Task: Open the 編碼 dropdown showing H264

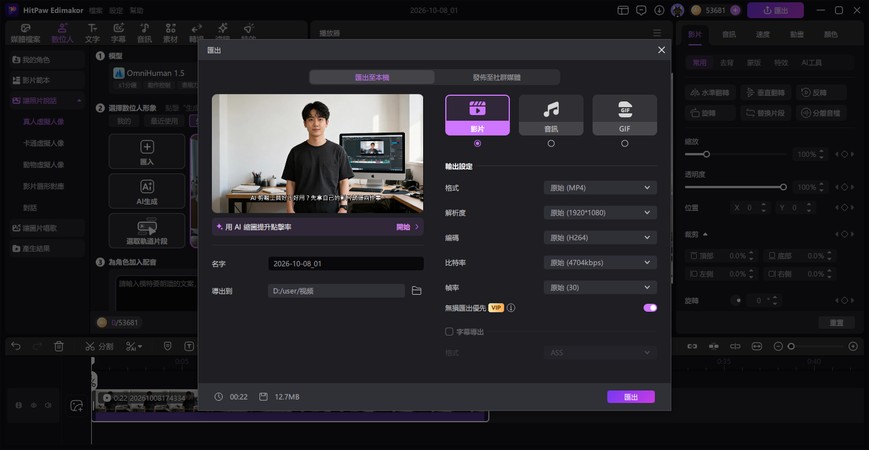Action: click(x=600, y=238)
